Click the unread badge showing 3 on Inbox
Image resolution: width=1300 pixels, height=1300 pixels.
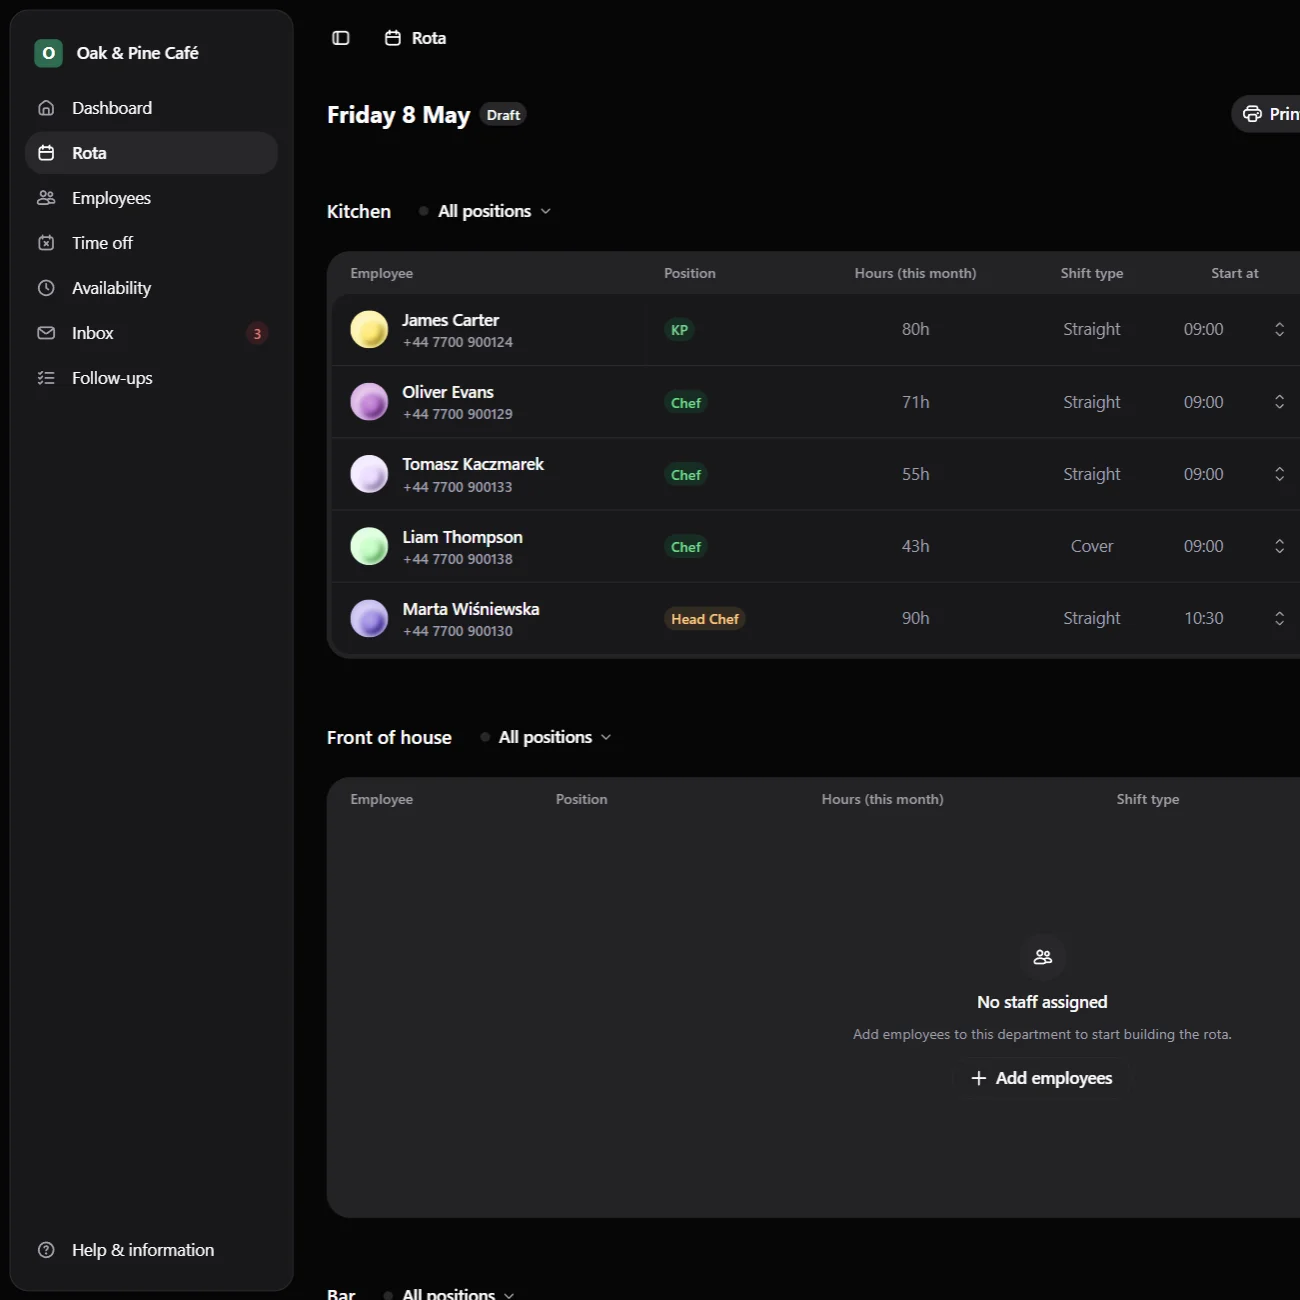pos(257,333)
